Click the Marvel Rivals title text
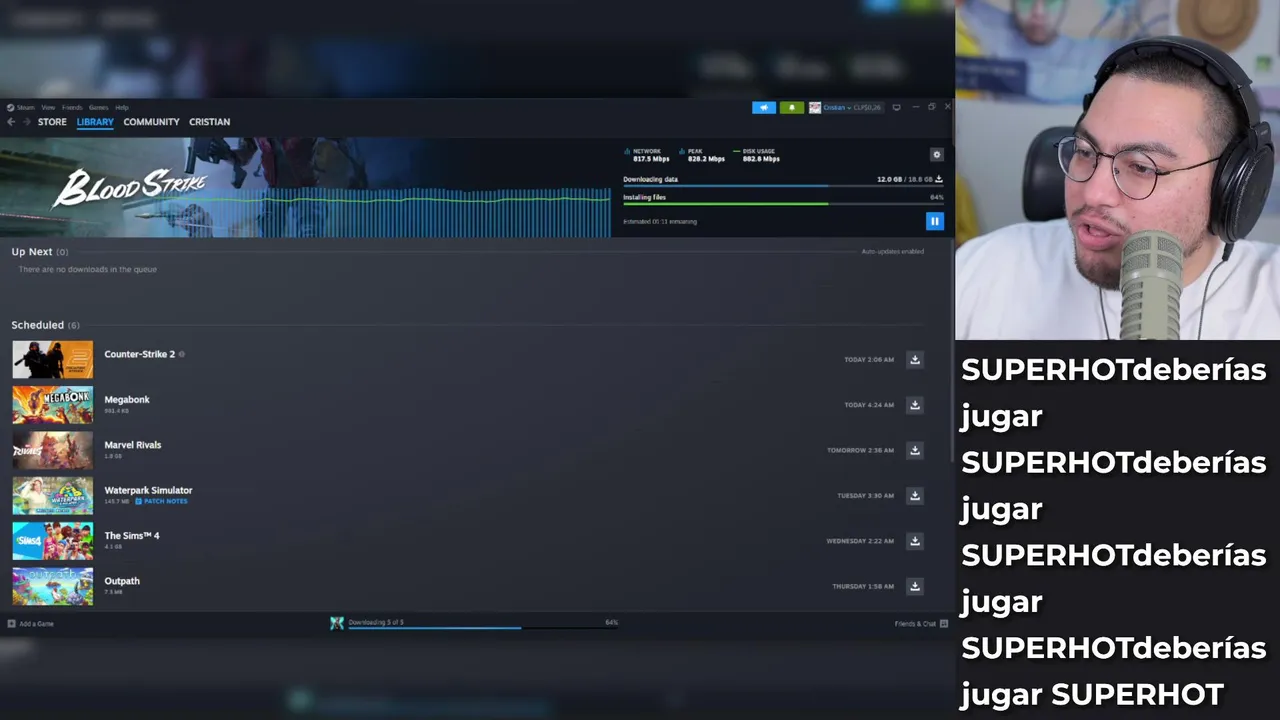The height and width of the screenshot is (720, 1280). tap(132, 445)
